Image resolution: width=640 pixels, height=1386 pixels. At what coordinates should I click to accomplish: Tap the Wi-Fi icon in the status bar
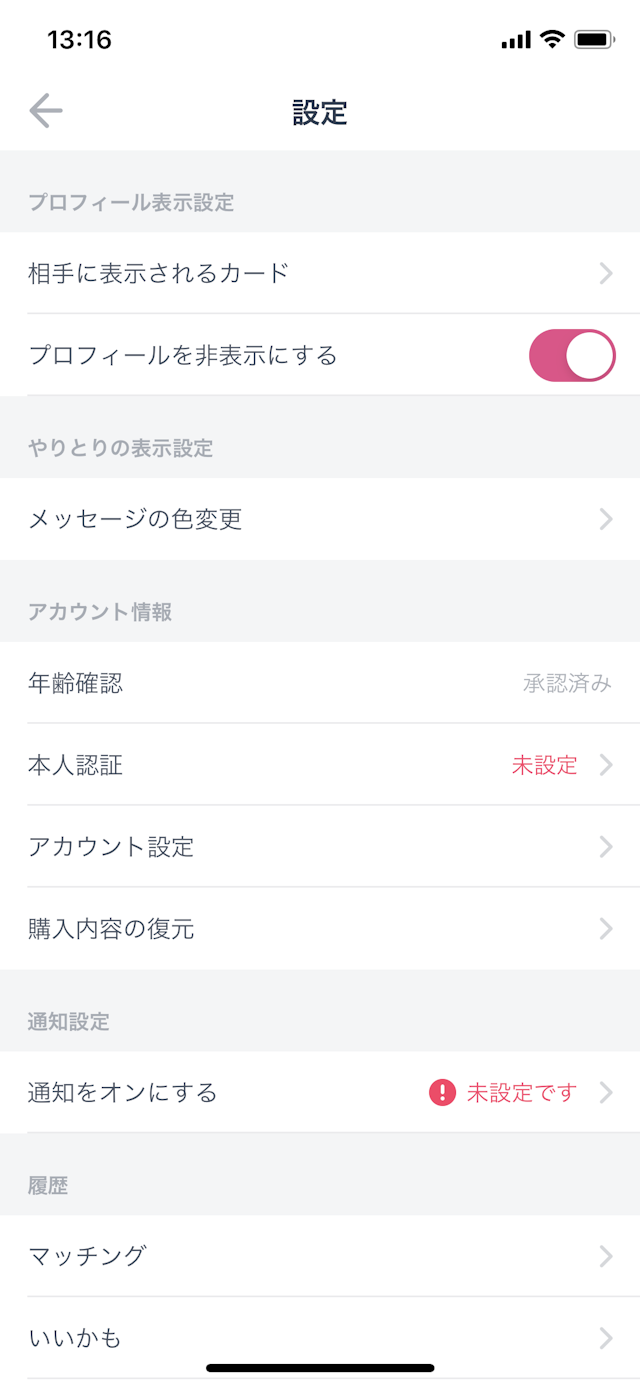pos(549,39)
